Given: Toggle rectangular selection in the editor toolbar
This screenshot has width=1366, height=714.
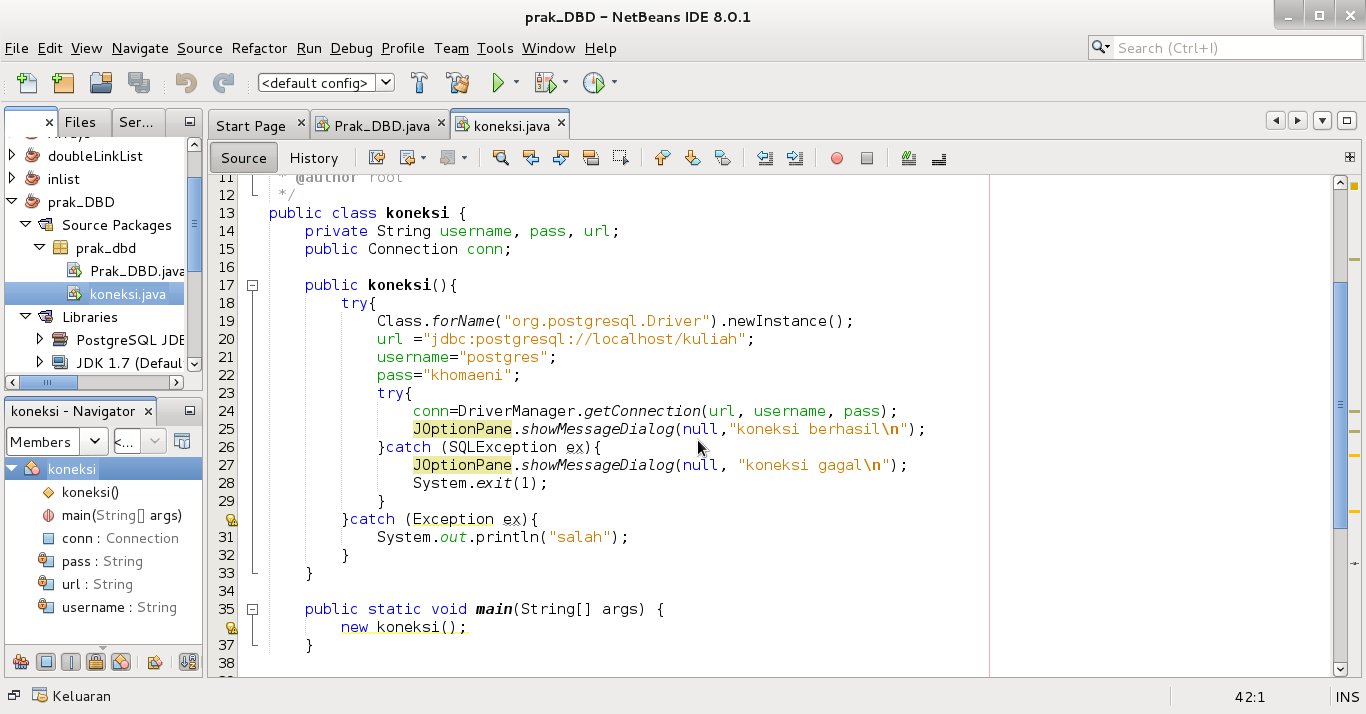Looking at the screenshot, I should coord(622,157).
